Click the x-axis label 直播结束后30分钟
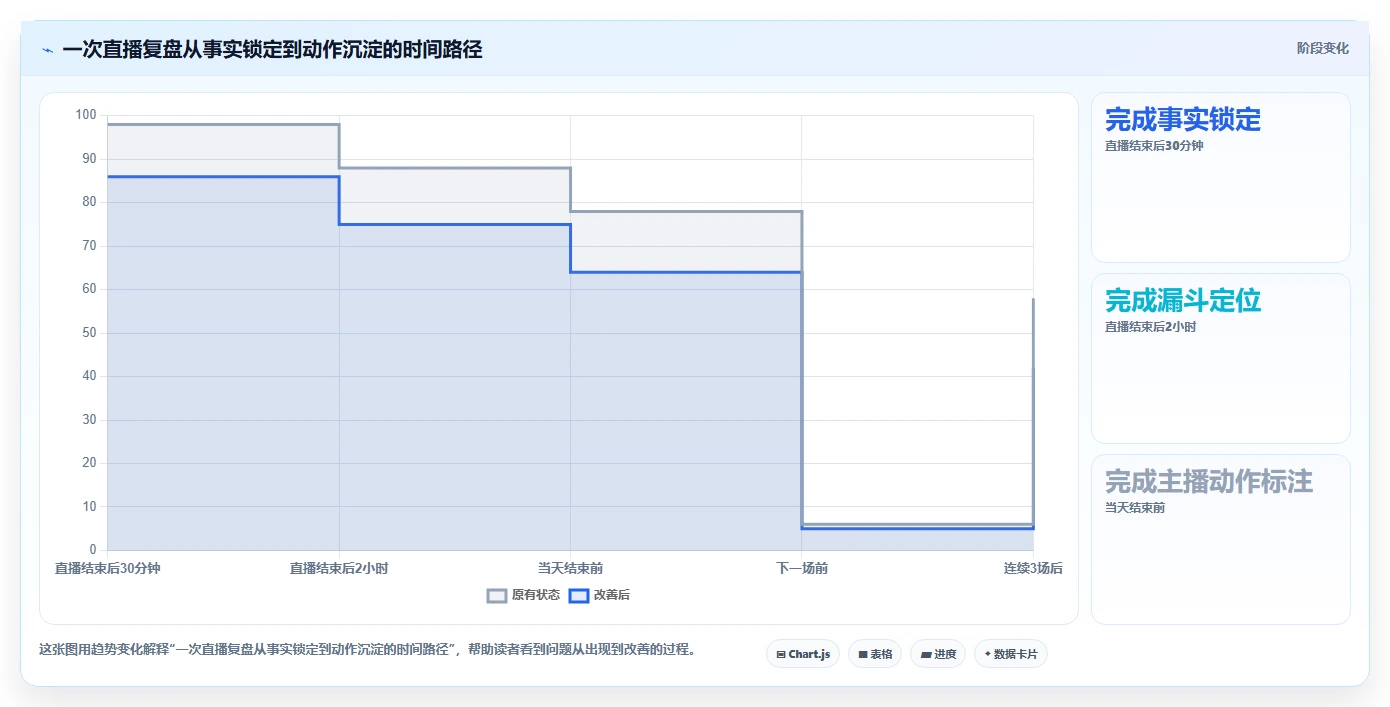Viewport: 1390px width, 707px height. point(108,568)
